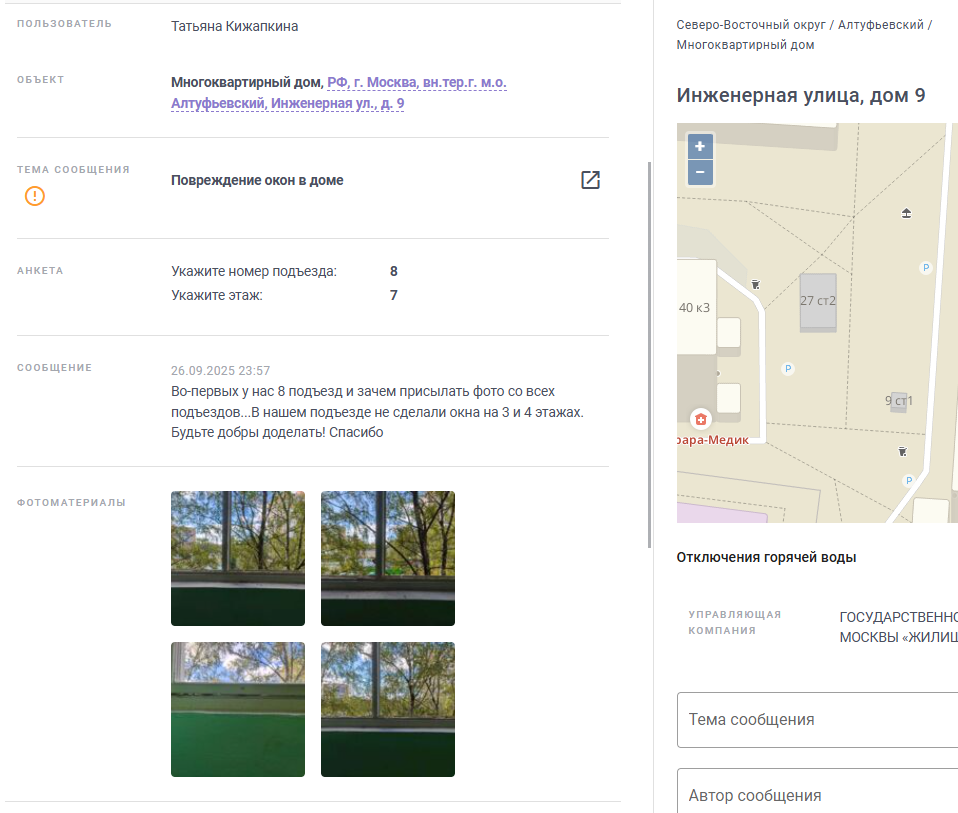Click the Отключения горячей воды heading
Viewport: 958px width, 813px height.
pos(766,557)
